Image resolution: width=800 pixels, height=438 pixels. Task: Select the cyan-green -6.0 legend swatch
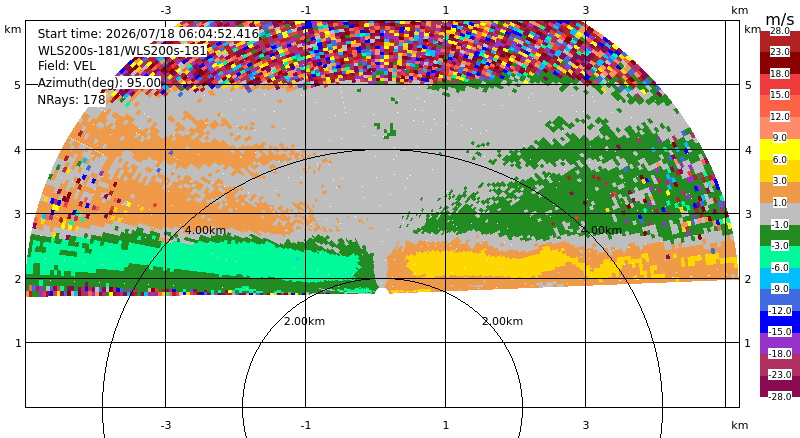coord(780,256)
